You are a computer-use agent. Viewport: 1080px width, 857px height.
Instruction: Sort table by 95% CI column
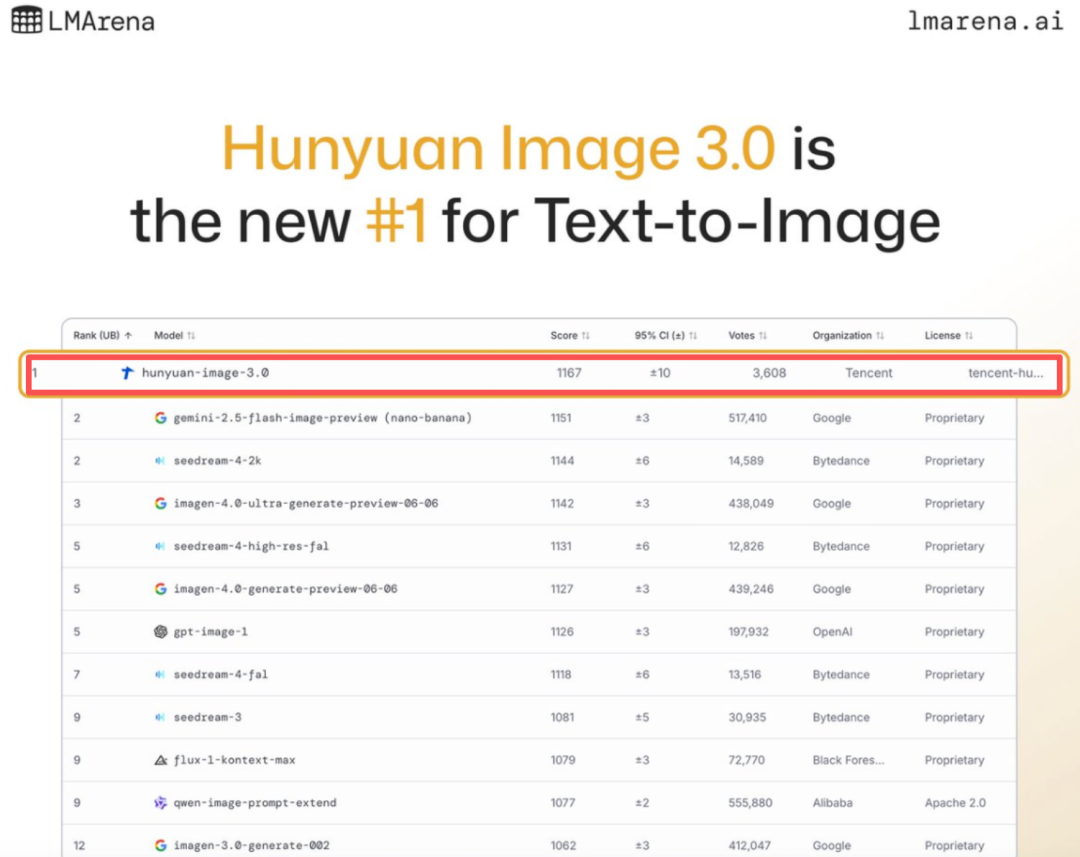(665, 335)
